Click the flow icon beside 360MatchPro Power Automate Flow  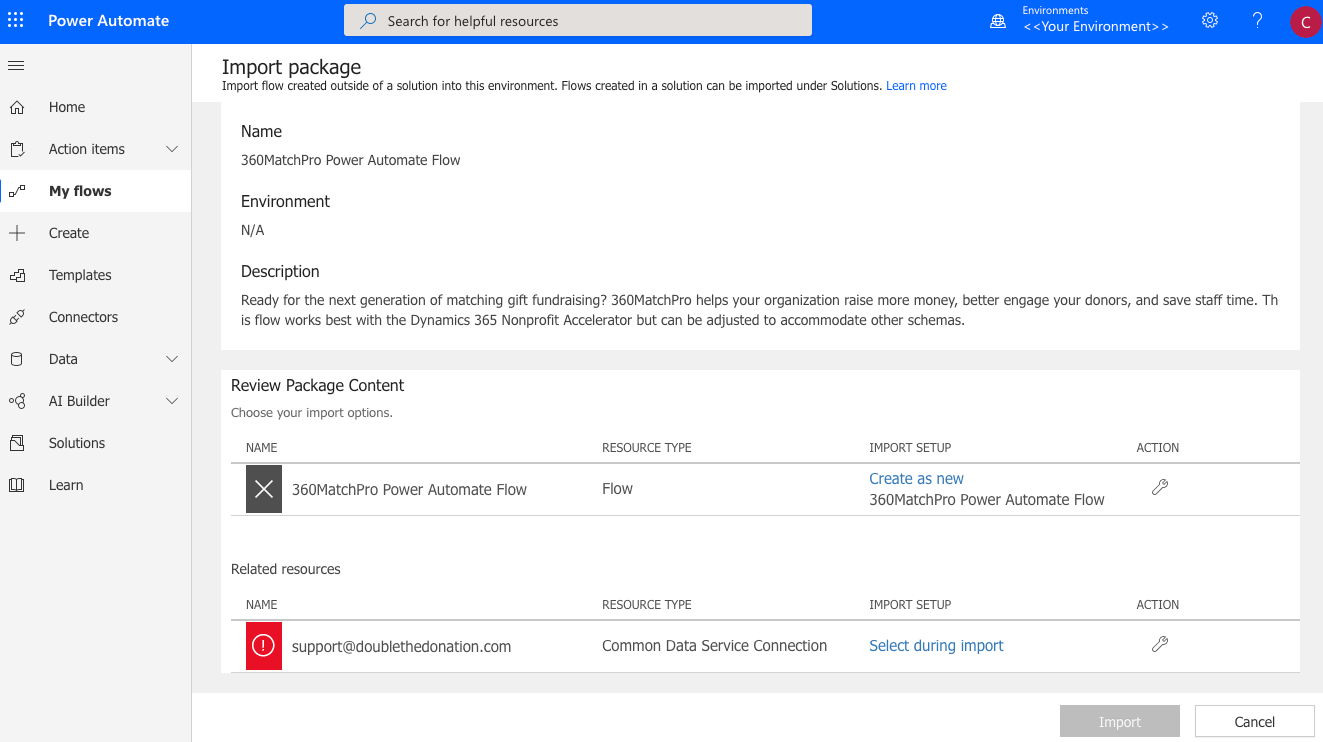pos(264,489)
